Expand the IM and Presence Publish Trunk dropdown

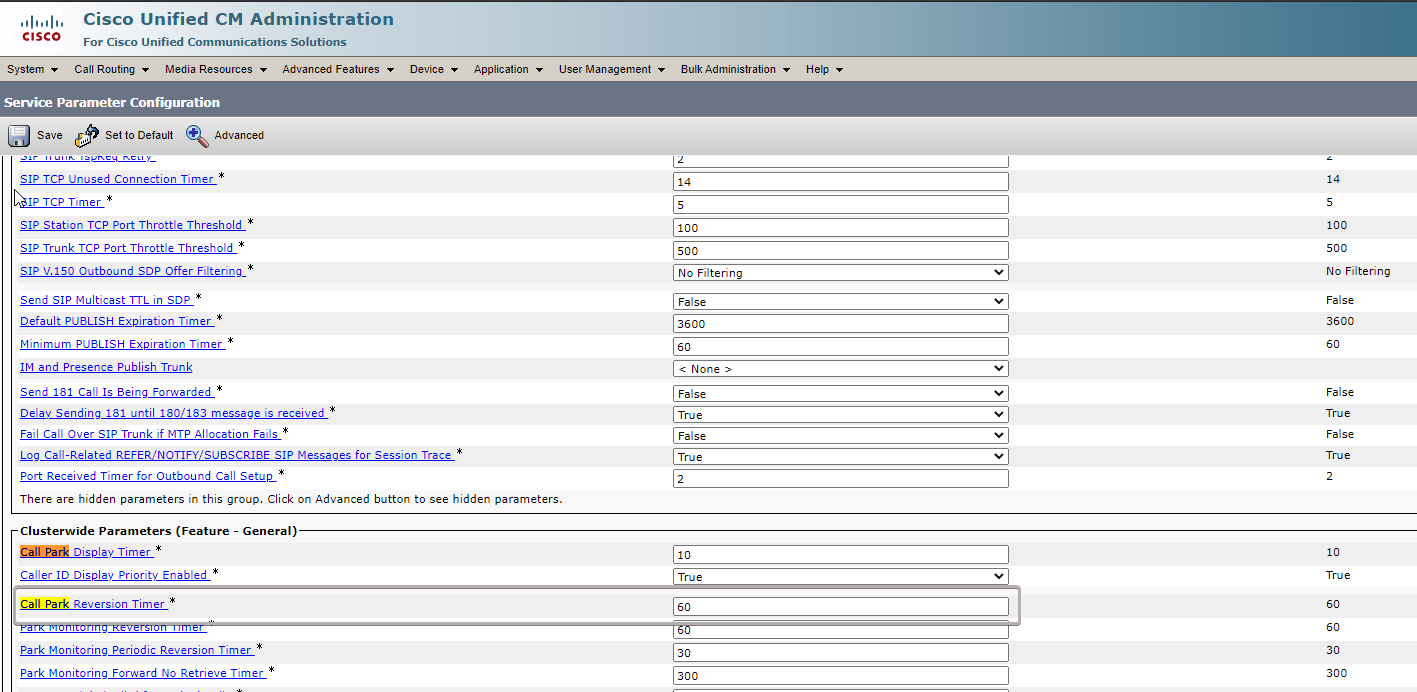tap(840, 369)
